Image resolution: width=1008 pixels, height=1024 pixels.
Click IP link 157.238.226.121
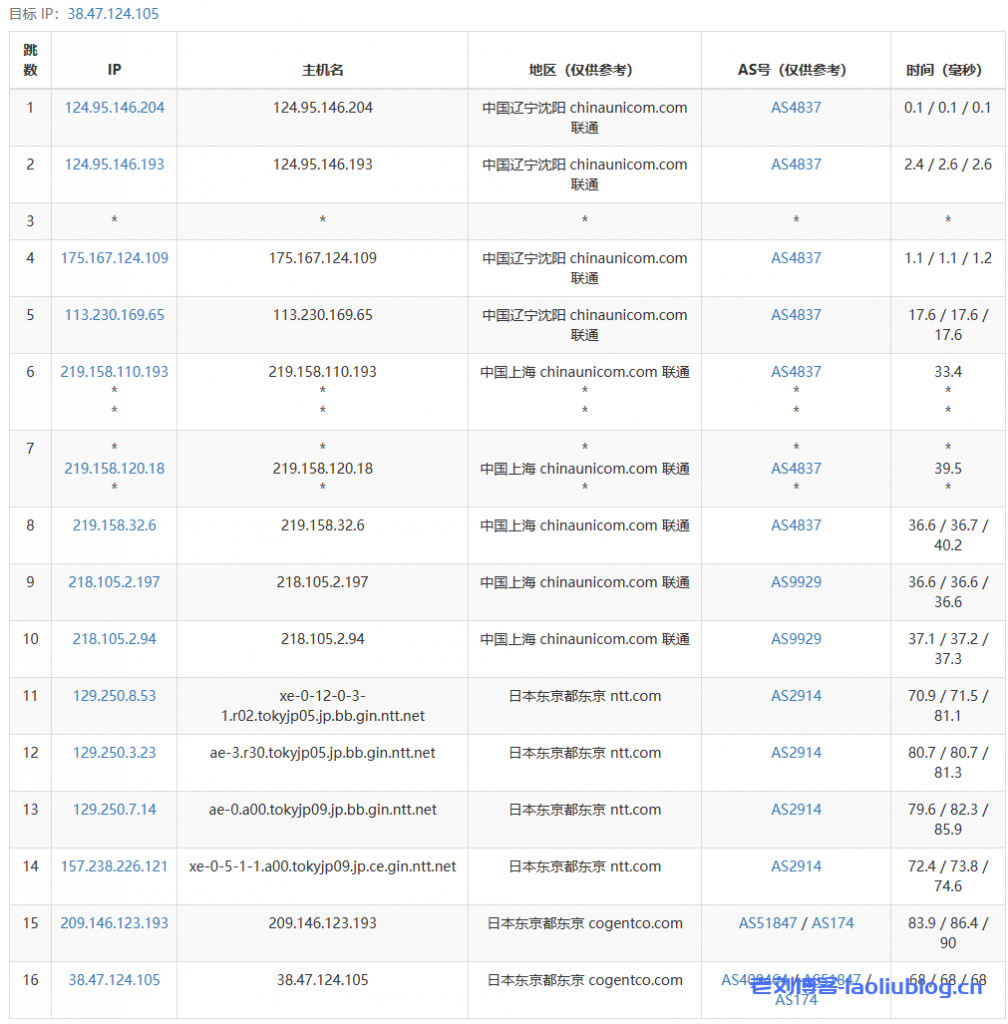pos(114,867)
